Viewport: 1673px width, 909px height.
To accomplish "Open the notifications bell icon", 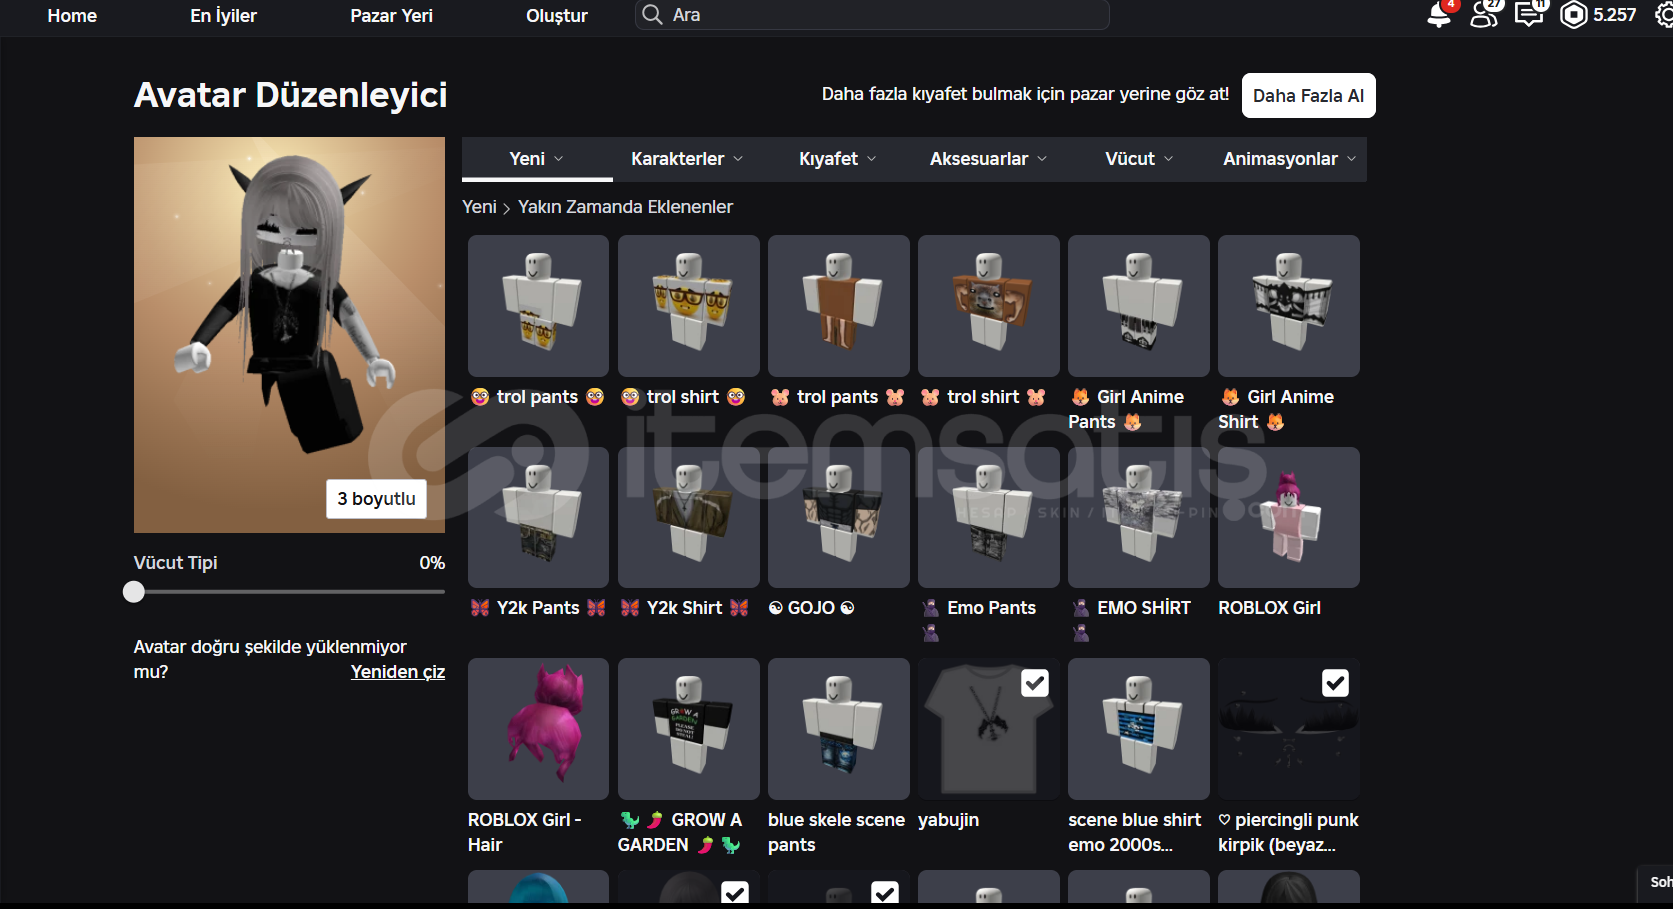I will click(x=1438, y=15).
